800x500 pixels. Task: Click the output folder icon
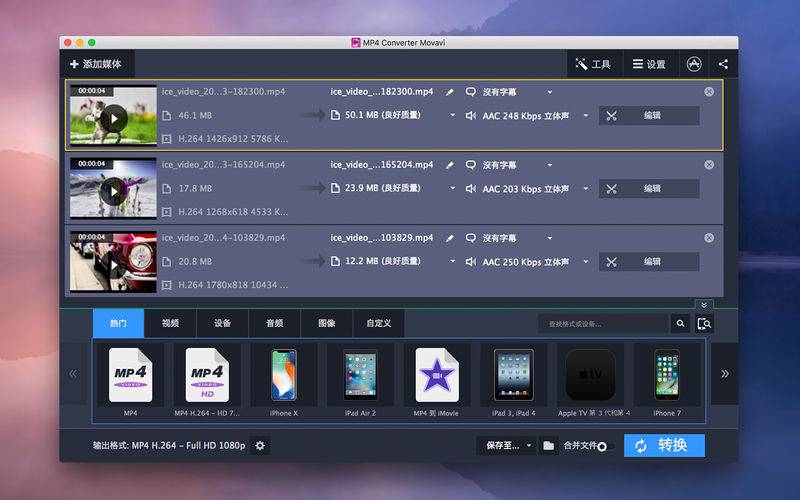tap(548, 446)
